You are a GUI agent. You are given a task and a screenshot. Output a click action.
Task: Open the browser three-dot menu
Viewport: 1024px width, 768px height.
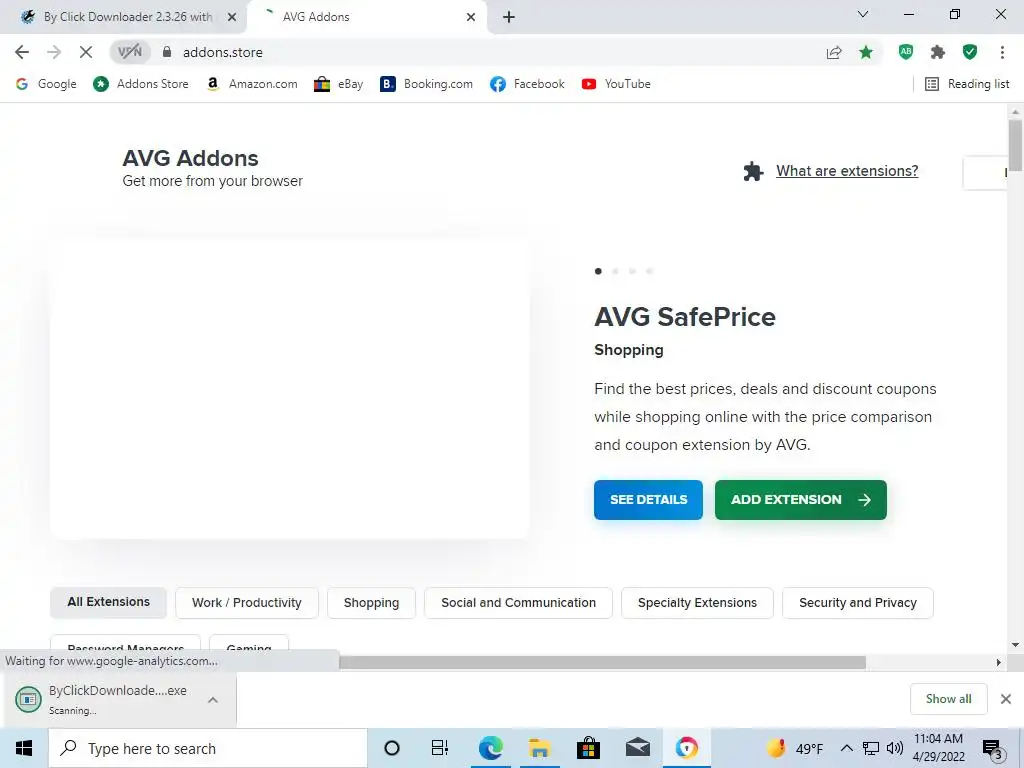[1002, 52]
